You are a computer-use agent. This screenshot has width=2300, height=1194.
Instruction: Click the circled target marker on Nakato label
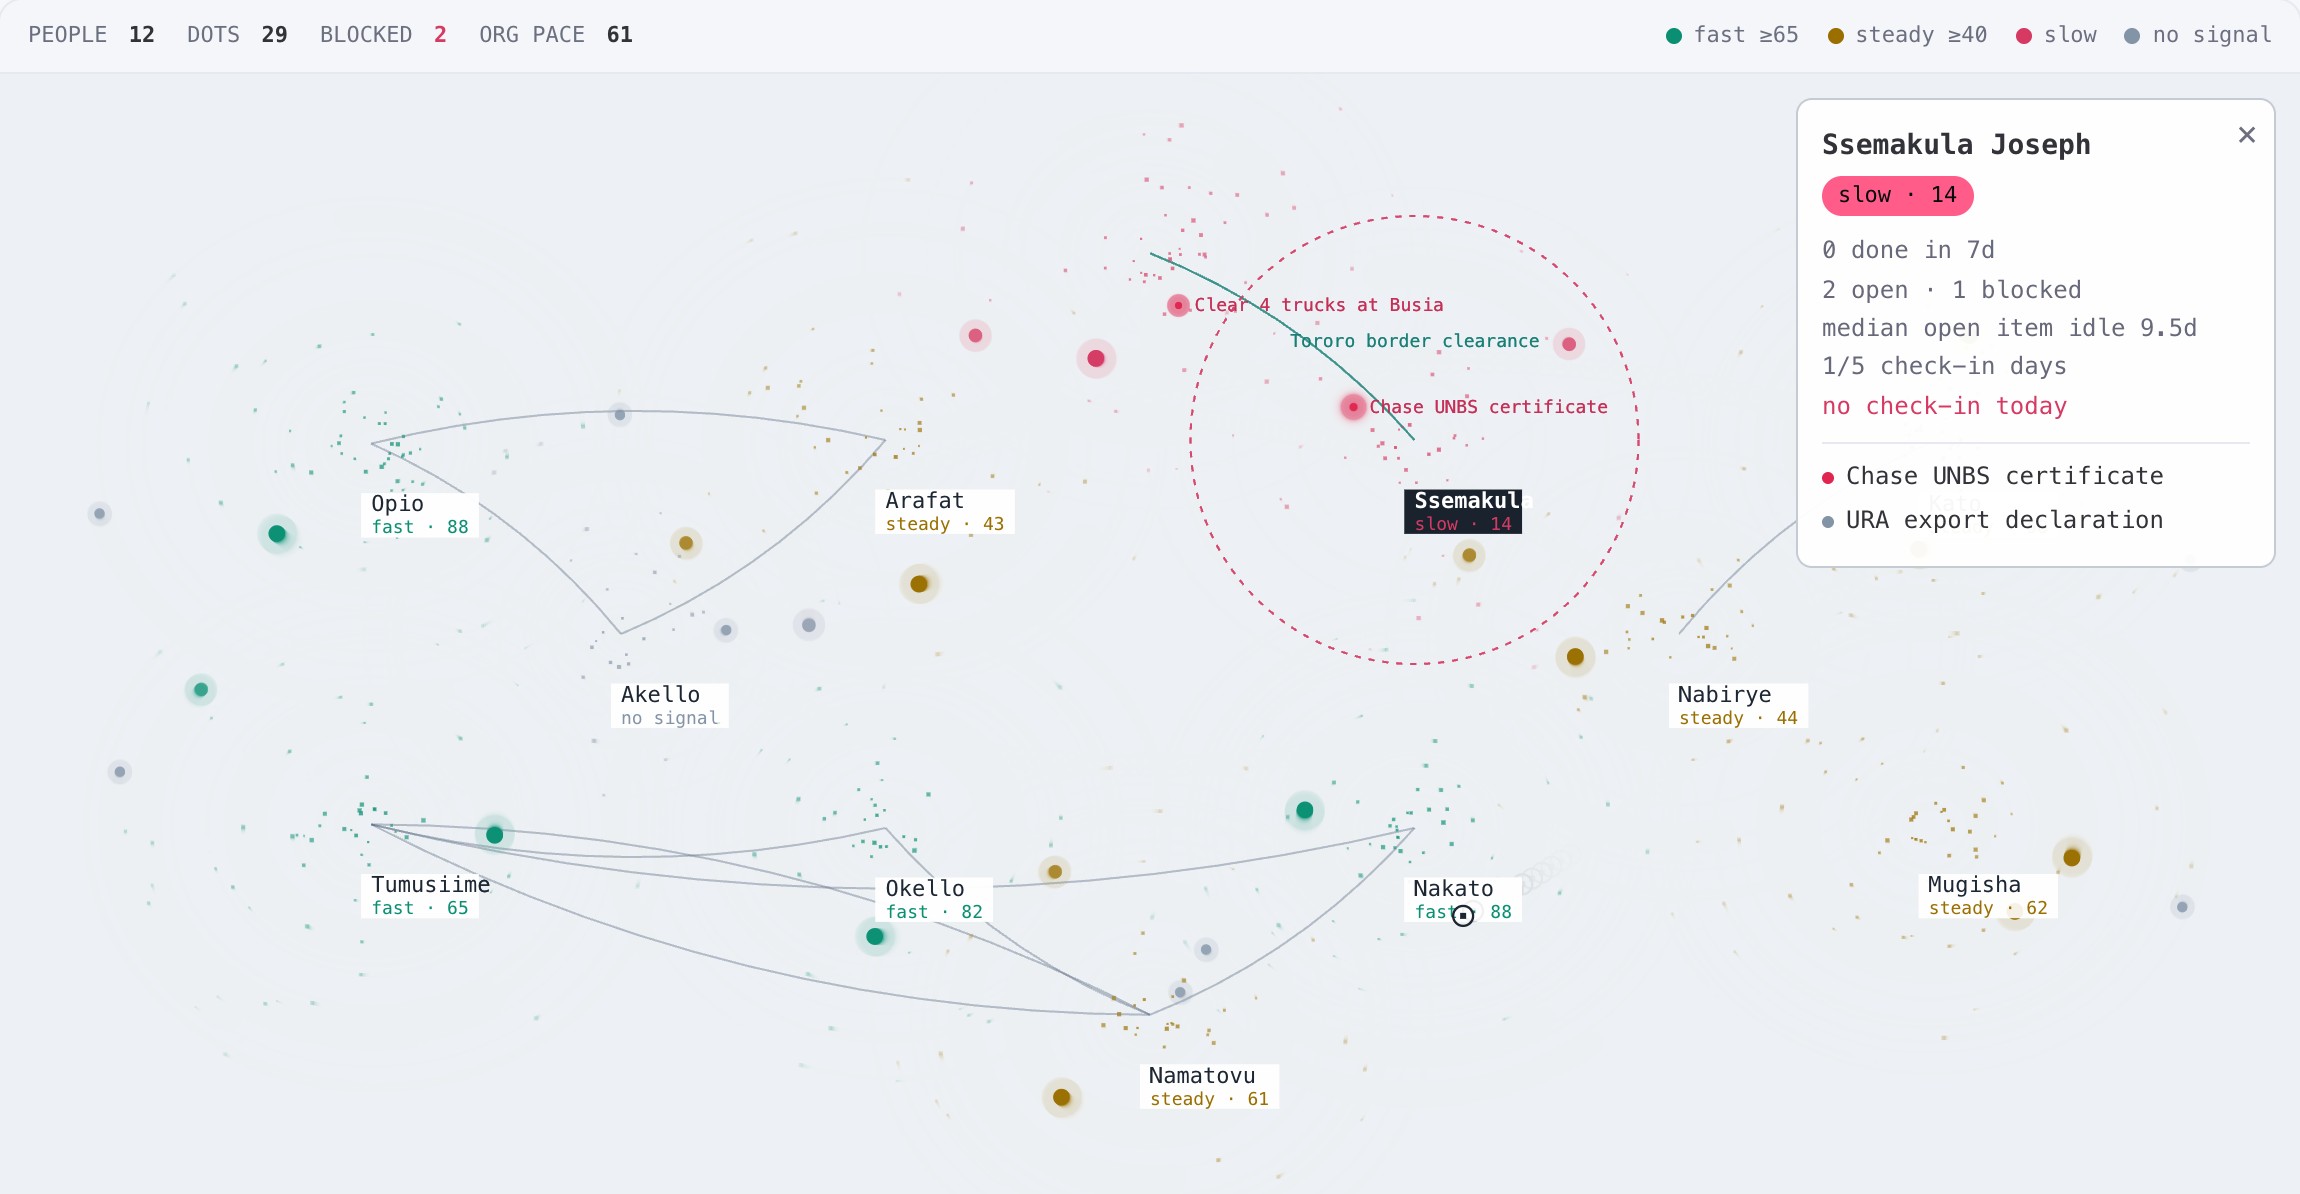tap(1463, 915)
